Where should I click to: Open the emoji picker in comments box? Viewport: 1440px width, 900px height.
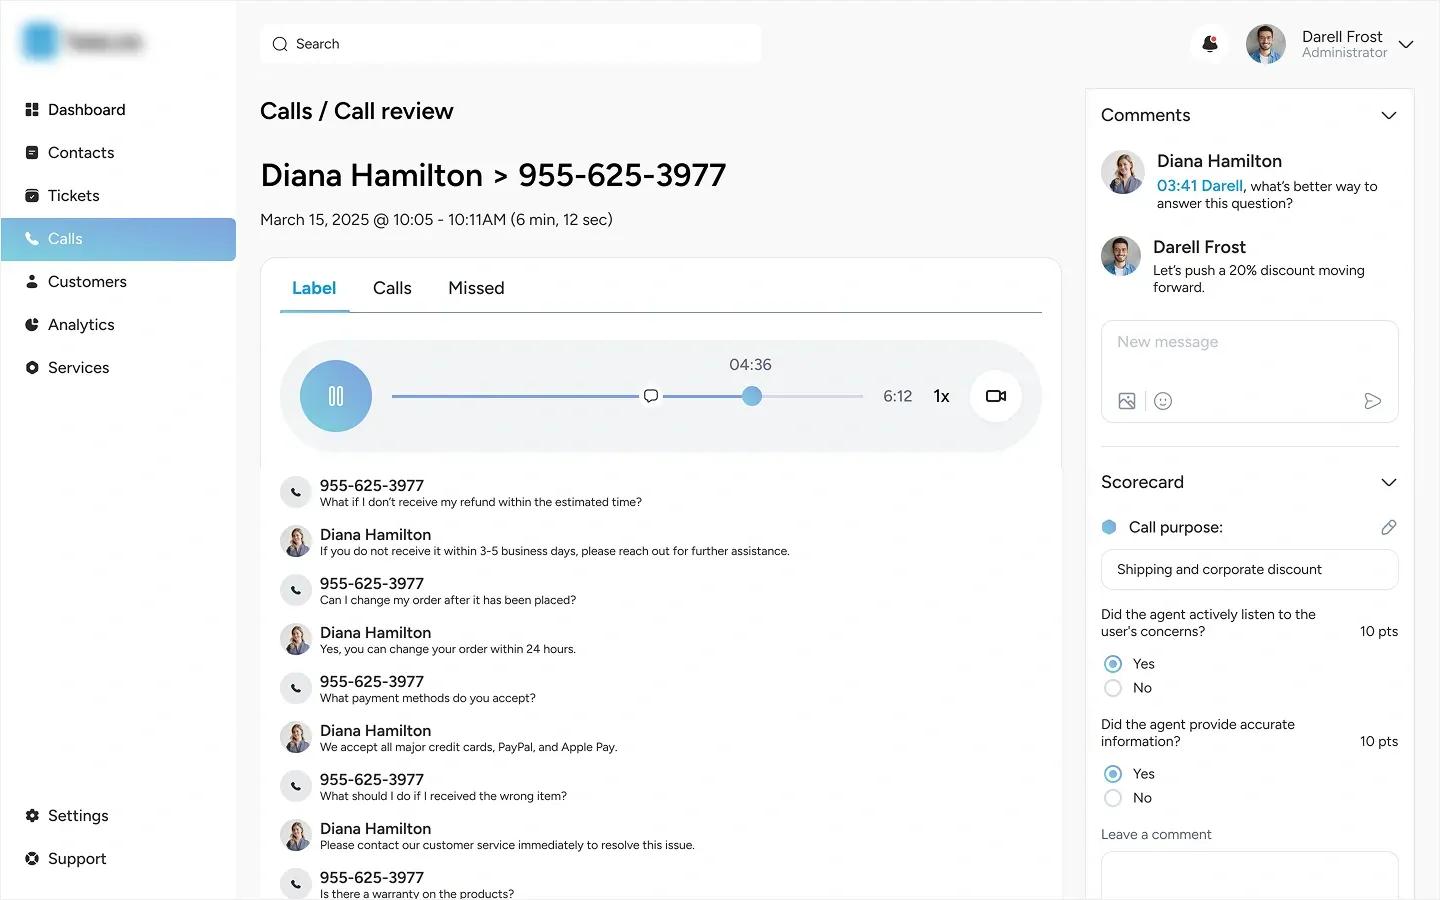click(x=1162, y=400)
